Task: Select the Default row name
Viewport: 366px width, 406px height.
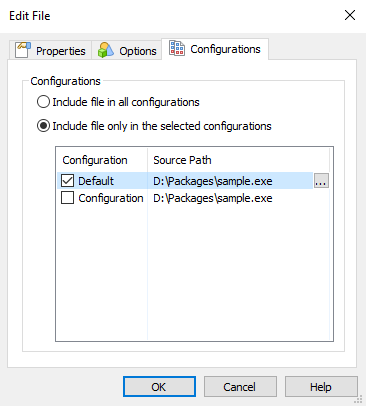Action: 96,181
